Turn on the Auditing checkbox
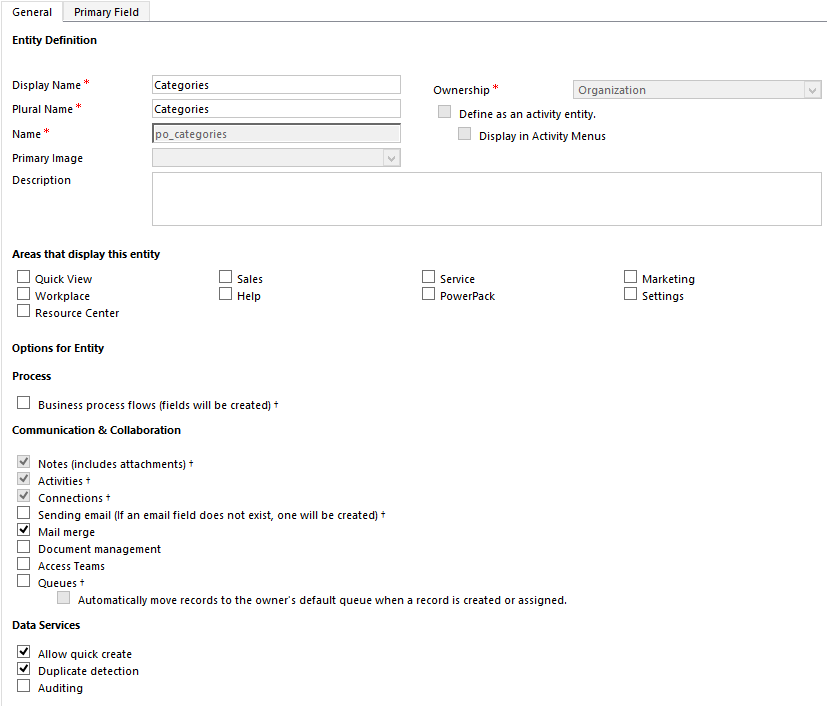Viewport: 827px width, 706px height. click(x=24, y=687)
